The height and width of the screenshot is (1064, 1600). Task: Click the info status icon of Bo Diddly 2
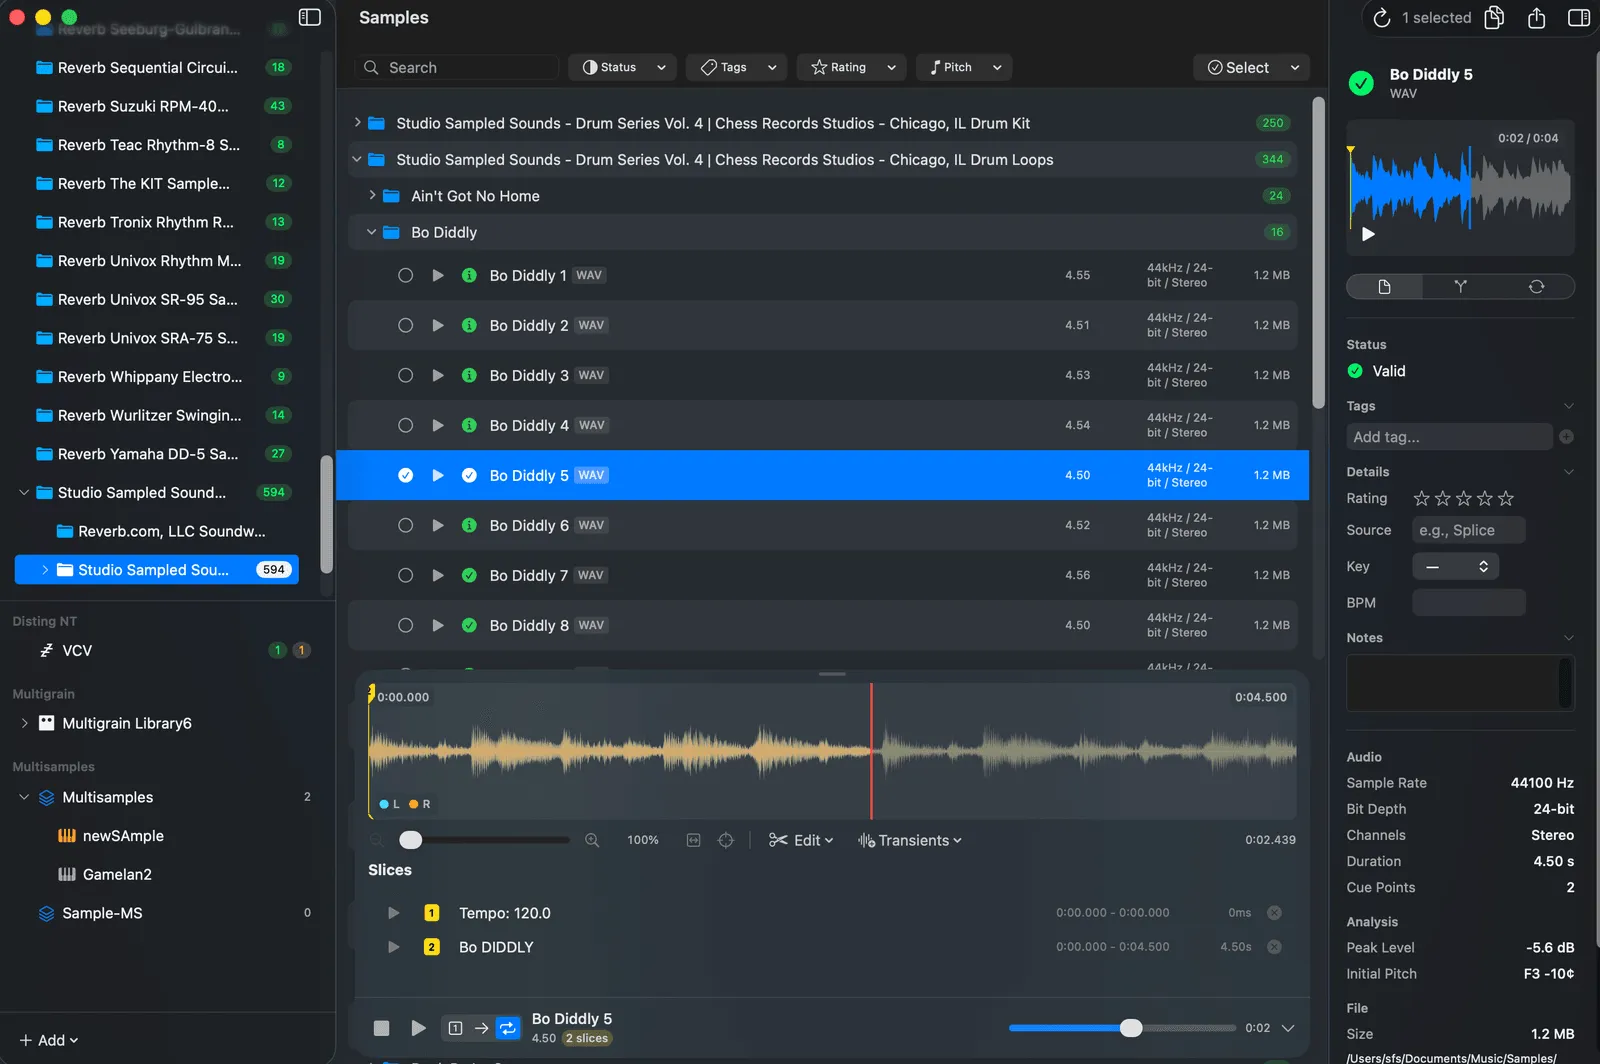coord(469,325)
